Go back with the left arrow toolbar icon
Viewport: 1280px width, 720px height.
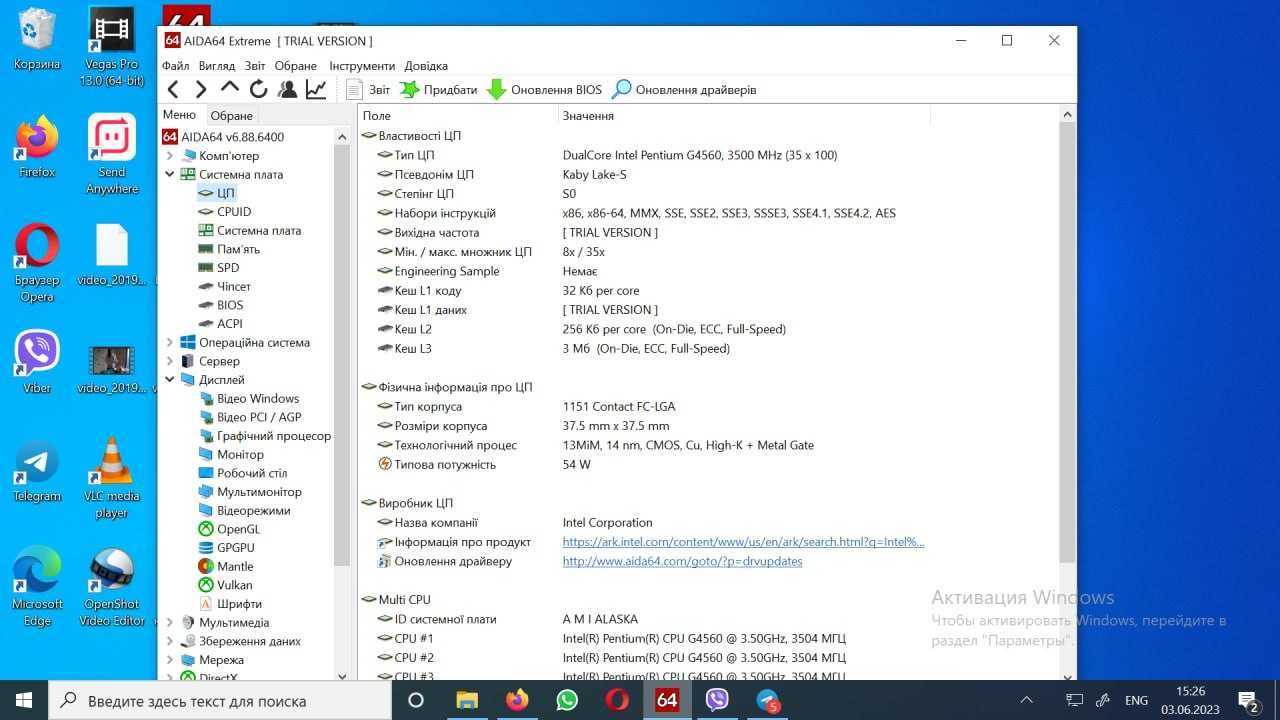pos(173,90)
